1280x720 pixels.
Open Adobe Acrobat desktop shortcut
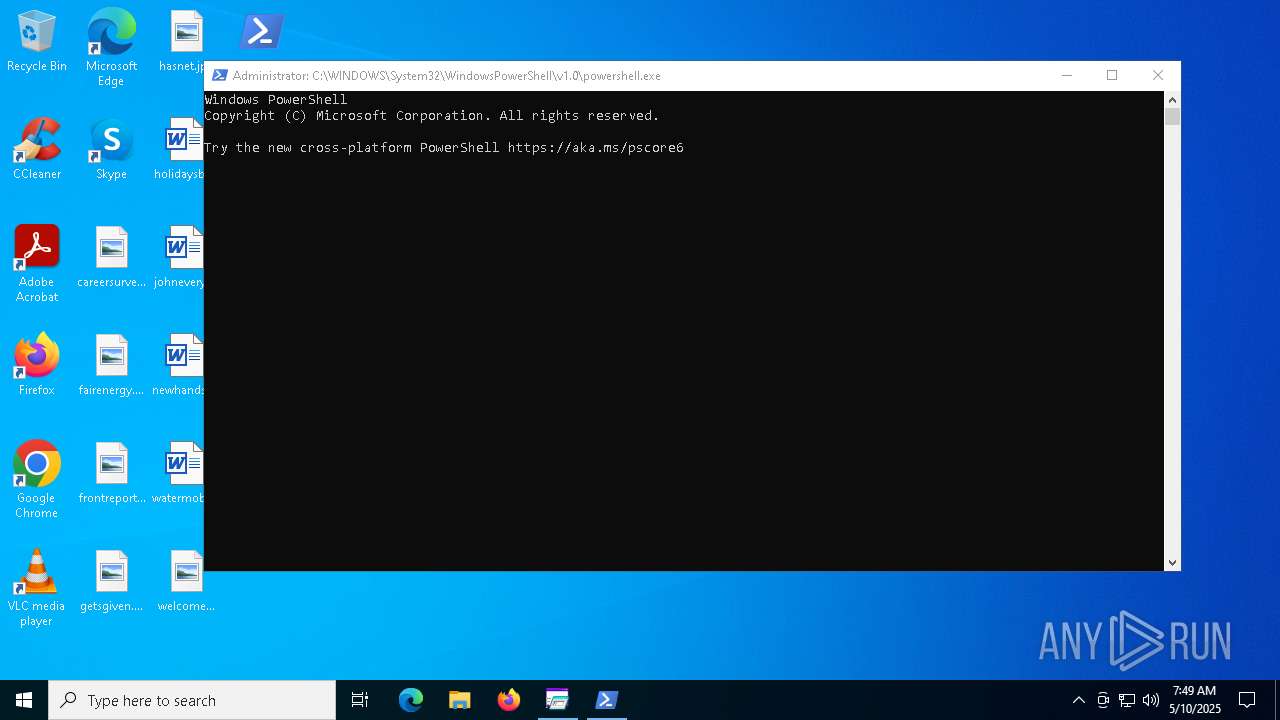coord(37,264)
